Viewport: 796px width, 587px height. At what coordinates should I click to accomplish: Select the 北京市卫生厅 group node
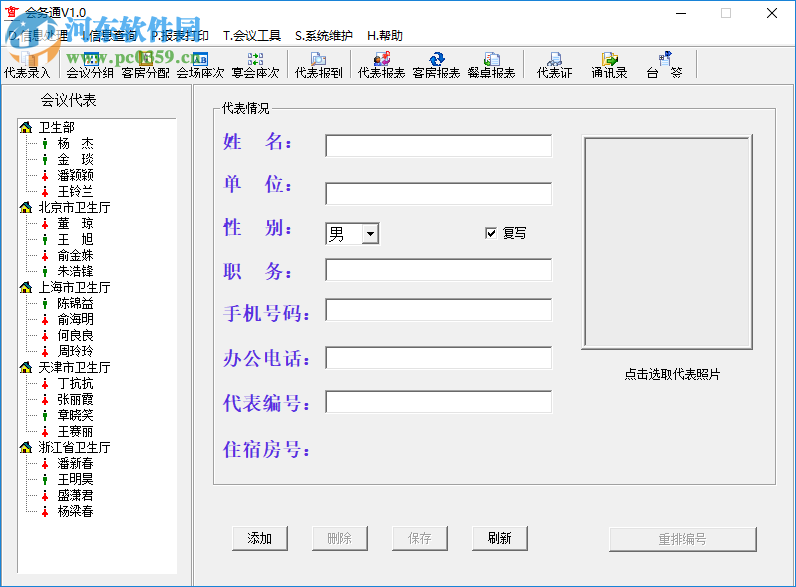[74, 207]
